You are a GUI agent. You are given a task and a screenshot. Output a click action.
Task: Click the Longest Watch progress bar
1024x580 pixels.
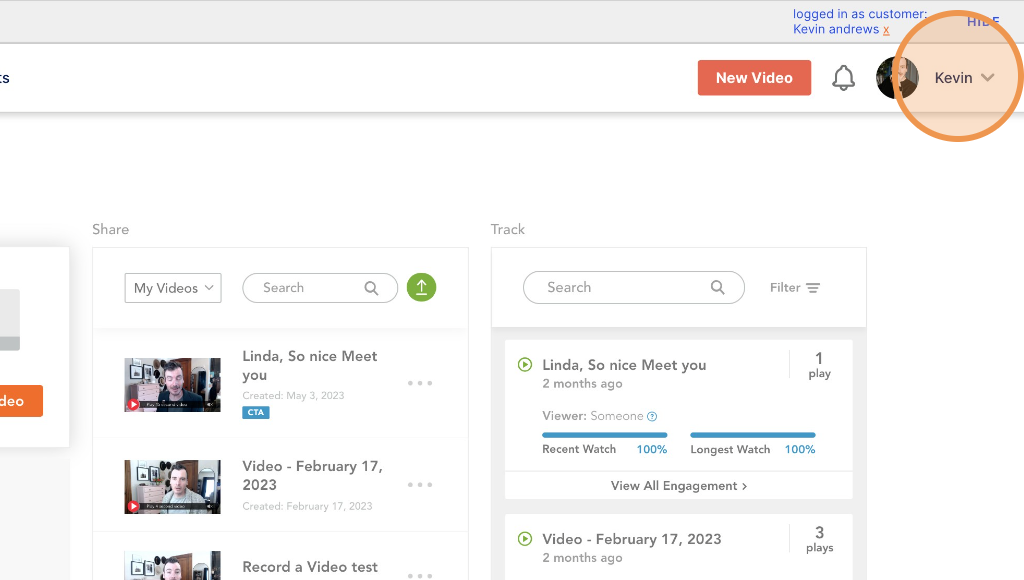(x=753, y=435)
